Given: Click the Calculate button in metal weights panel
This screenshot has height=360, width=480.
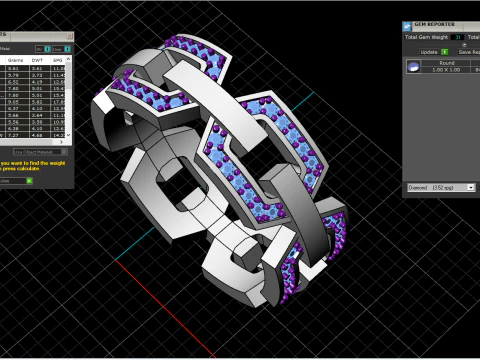Looking at the screenshot, I should [16, 181].
